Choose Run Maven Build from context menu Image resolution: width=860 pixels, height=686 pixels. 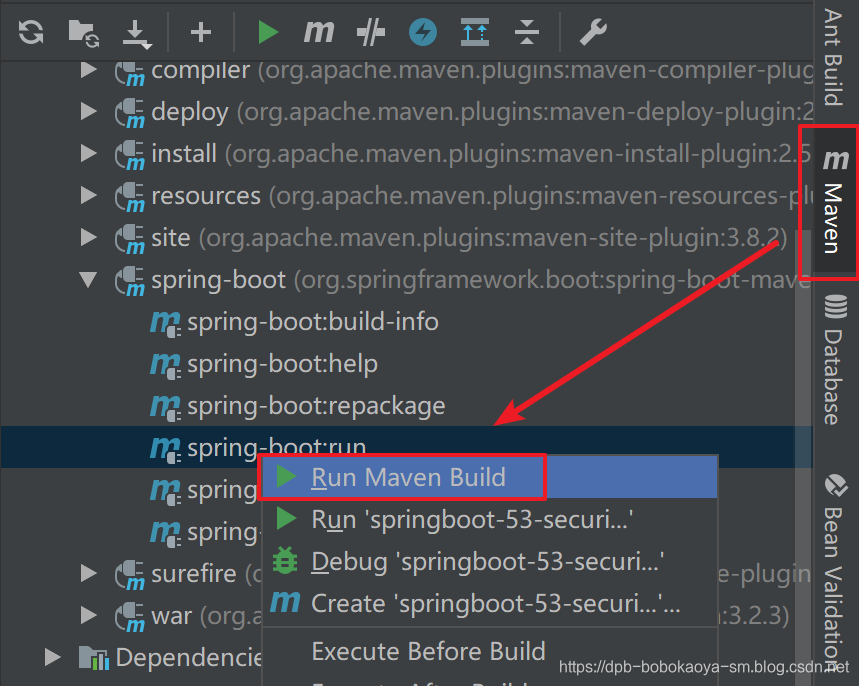(x=490, y=477)
